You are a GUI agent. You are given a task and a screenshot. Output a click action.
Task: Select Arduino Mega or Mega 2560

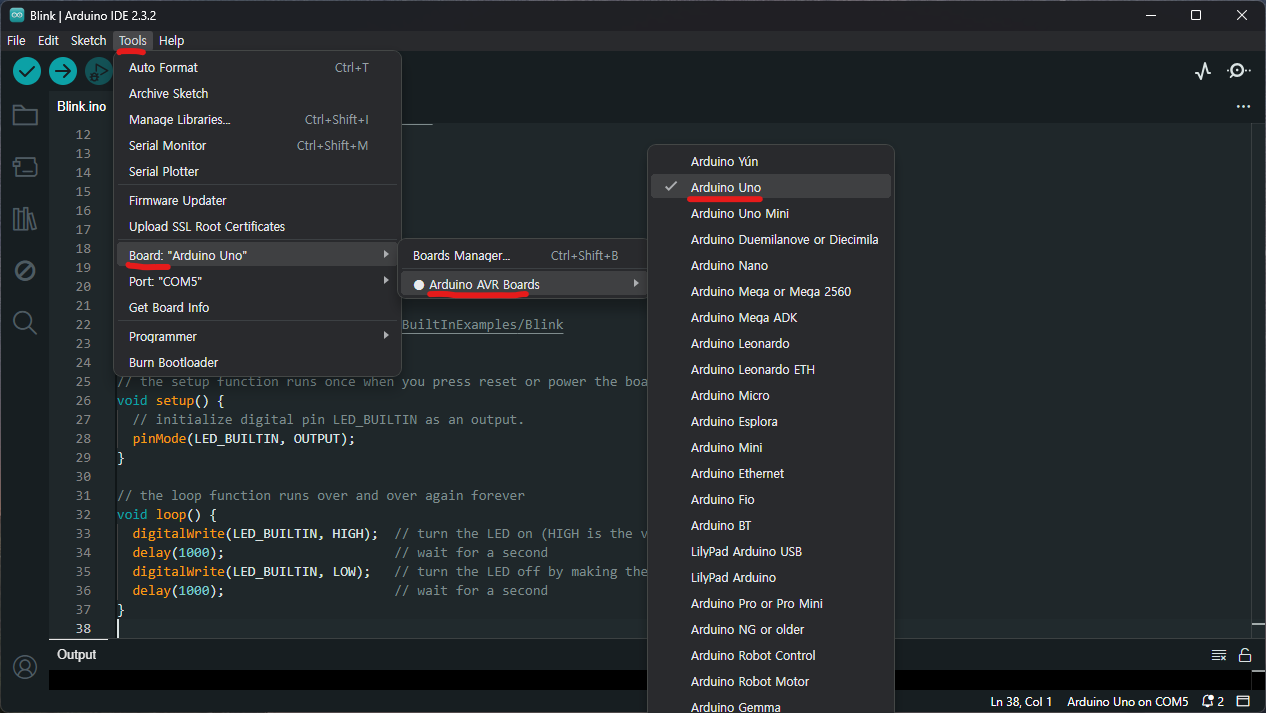coord(771,291)
